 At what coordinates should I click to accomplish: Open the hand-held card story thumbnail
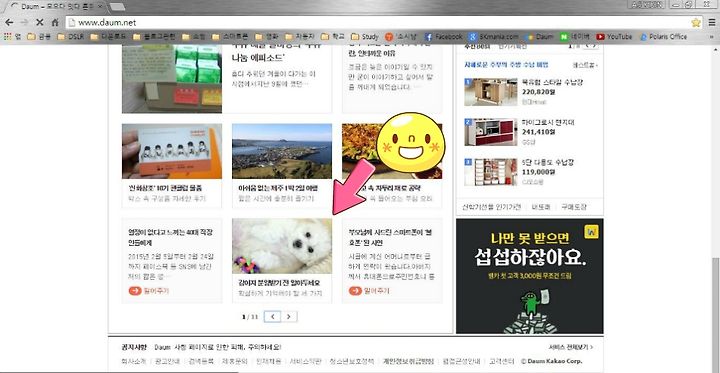172,151
